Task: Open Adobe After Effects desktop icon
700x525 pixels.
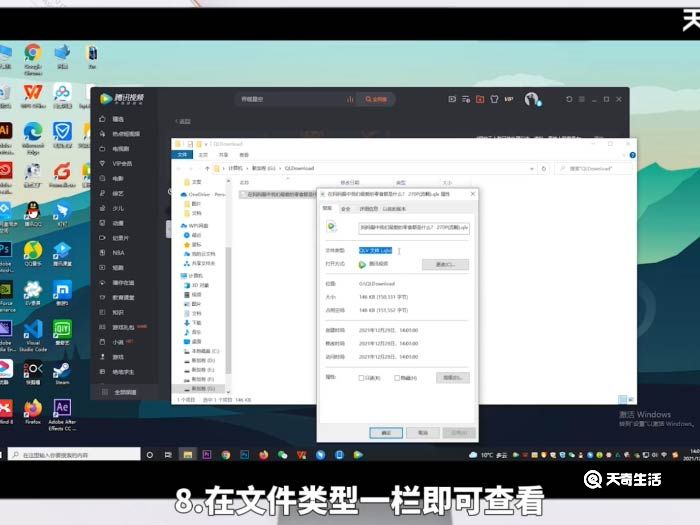Action: tap(62, 415)
